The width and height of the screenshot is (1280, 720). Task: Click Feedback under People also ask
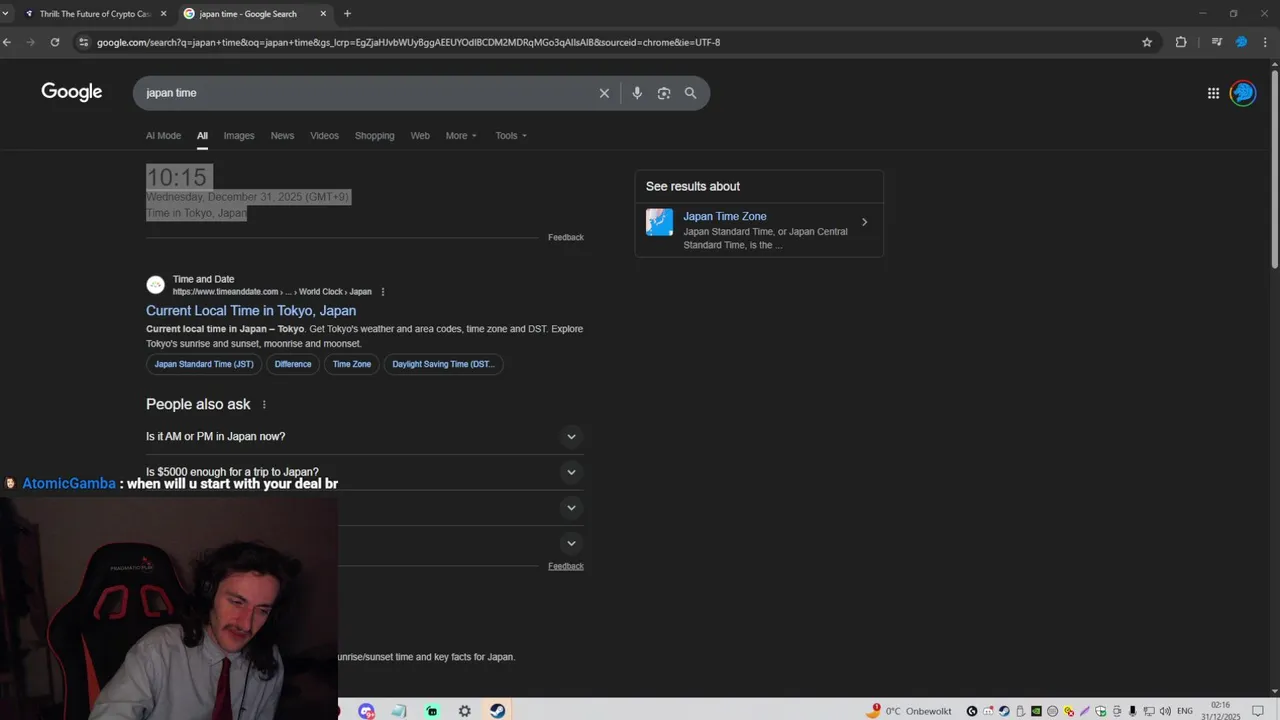point(566,567)
